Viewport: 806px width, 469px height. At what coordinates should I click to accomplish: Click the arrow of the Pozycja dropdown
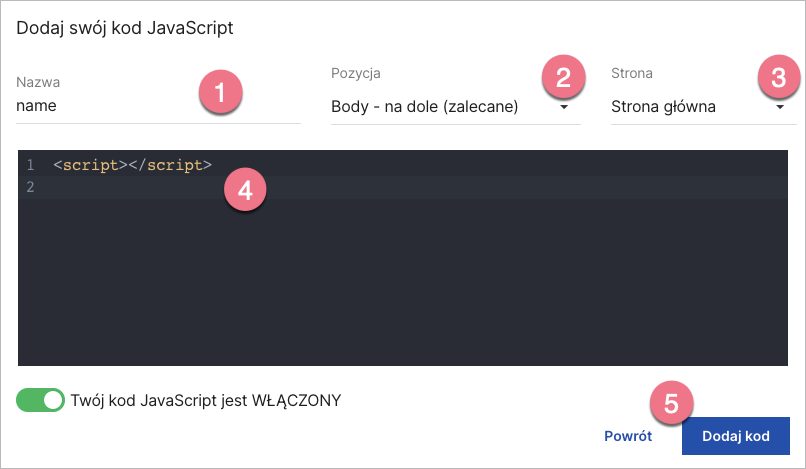tap(564, 107)
